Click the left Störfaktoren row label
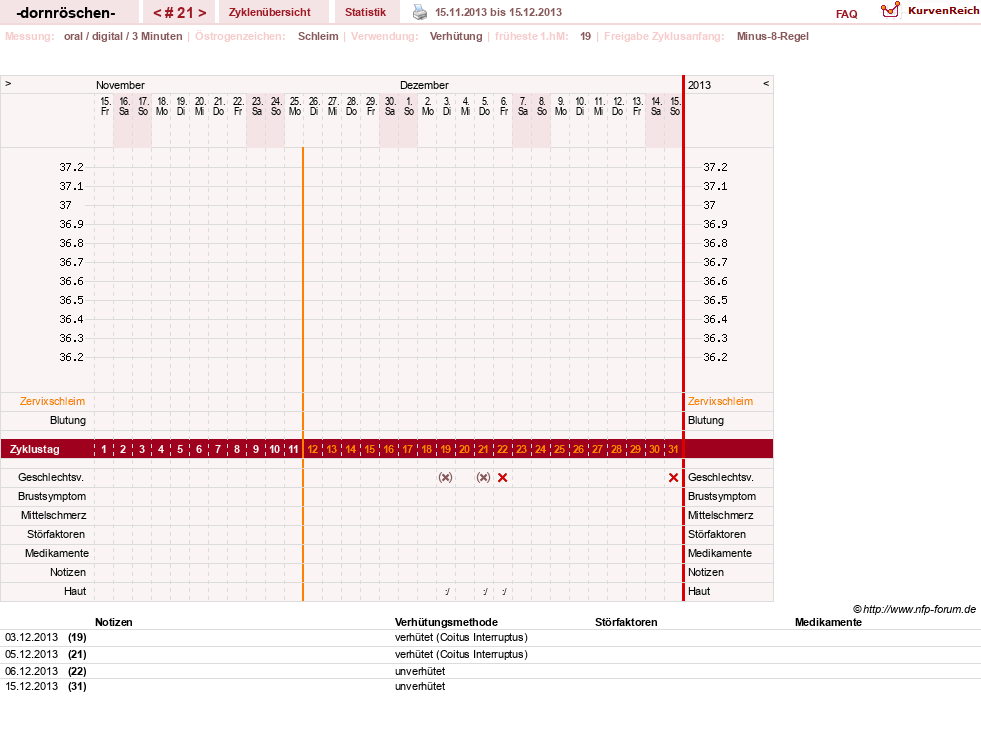 click(x=56, y=534)
